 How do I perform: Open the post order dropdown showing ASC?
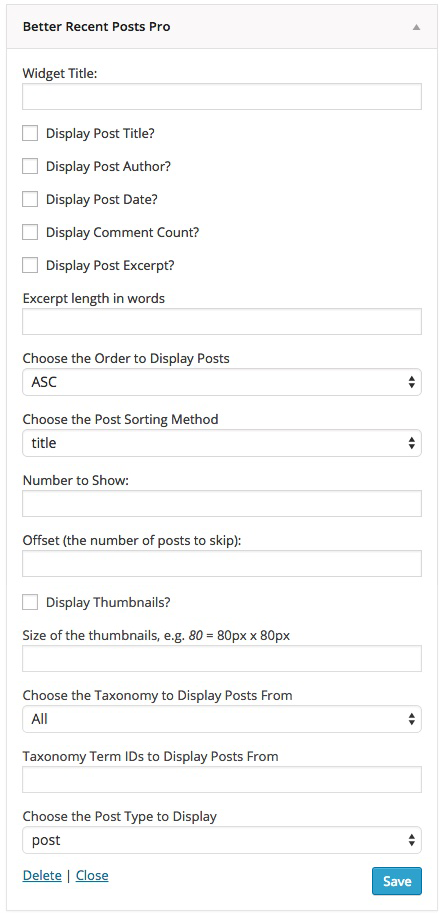(x=221, y=382)
